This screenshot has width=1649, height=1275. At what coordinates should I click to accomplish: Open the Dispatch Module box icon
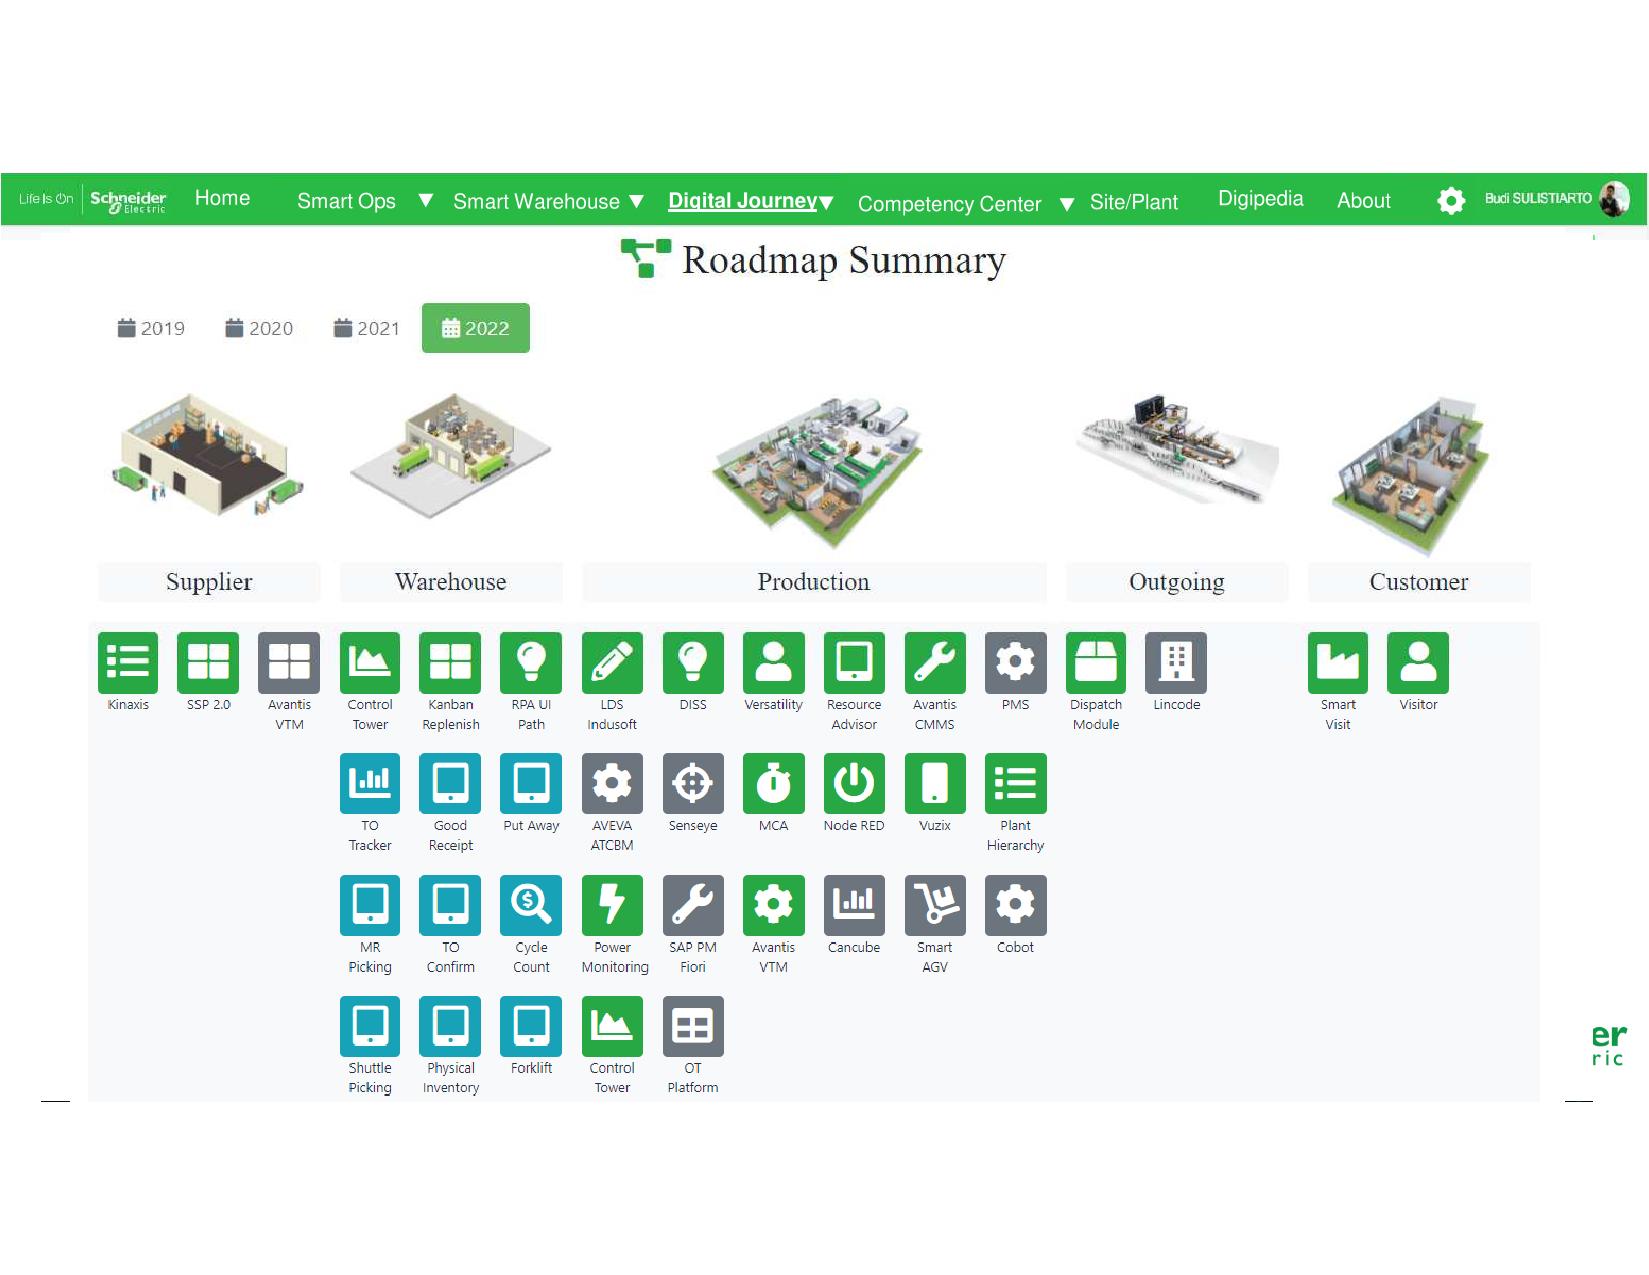[x=1096, y=662]
